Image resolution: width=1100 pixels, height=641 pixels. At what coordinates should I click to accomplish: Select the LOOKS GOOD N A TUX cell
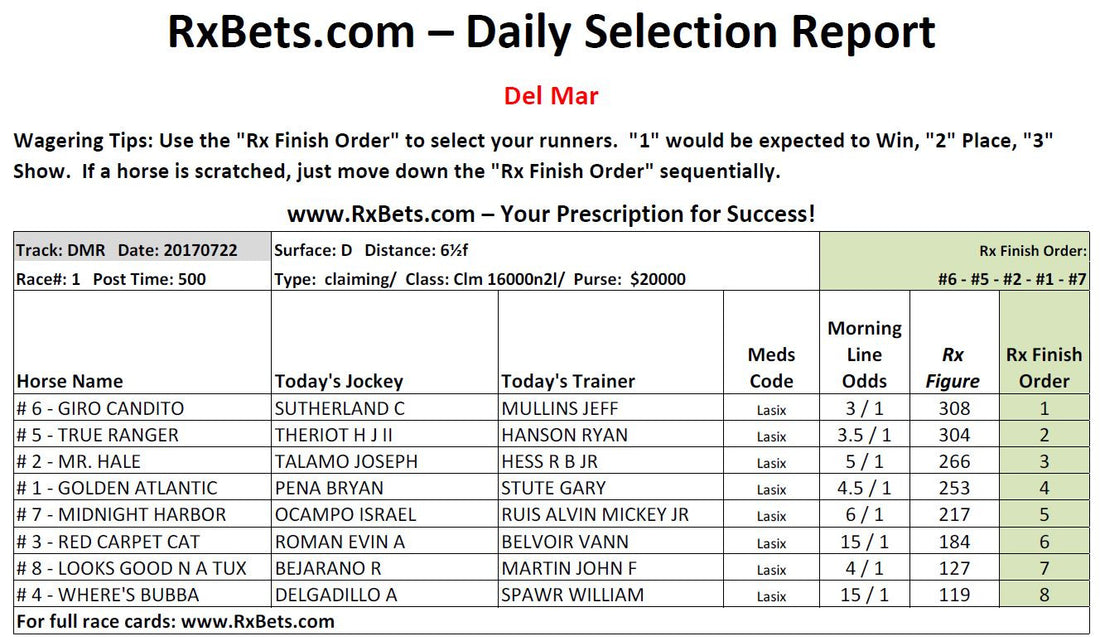point(142,568)
